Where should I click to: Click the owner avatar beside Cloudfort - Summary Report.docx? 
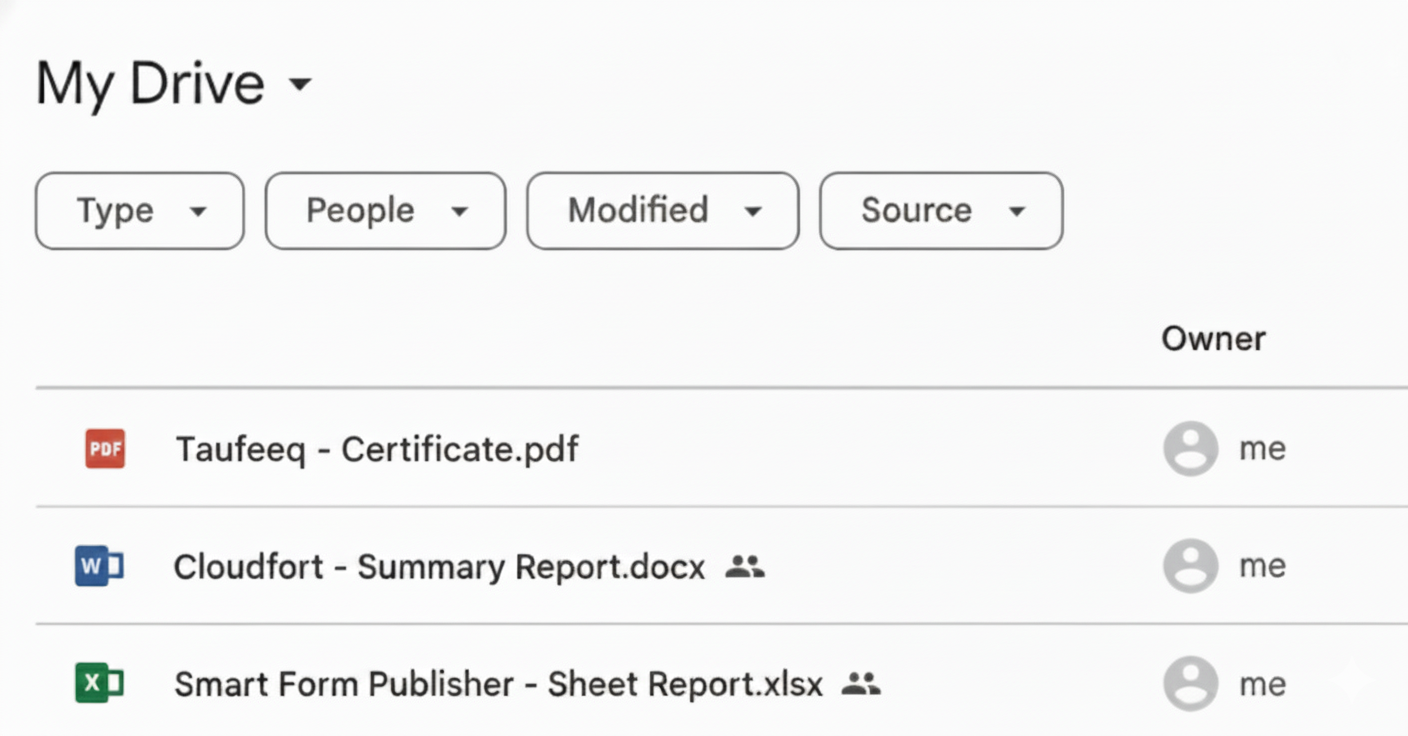1189,566
